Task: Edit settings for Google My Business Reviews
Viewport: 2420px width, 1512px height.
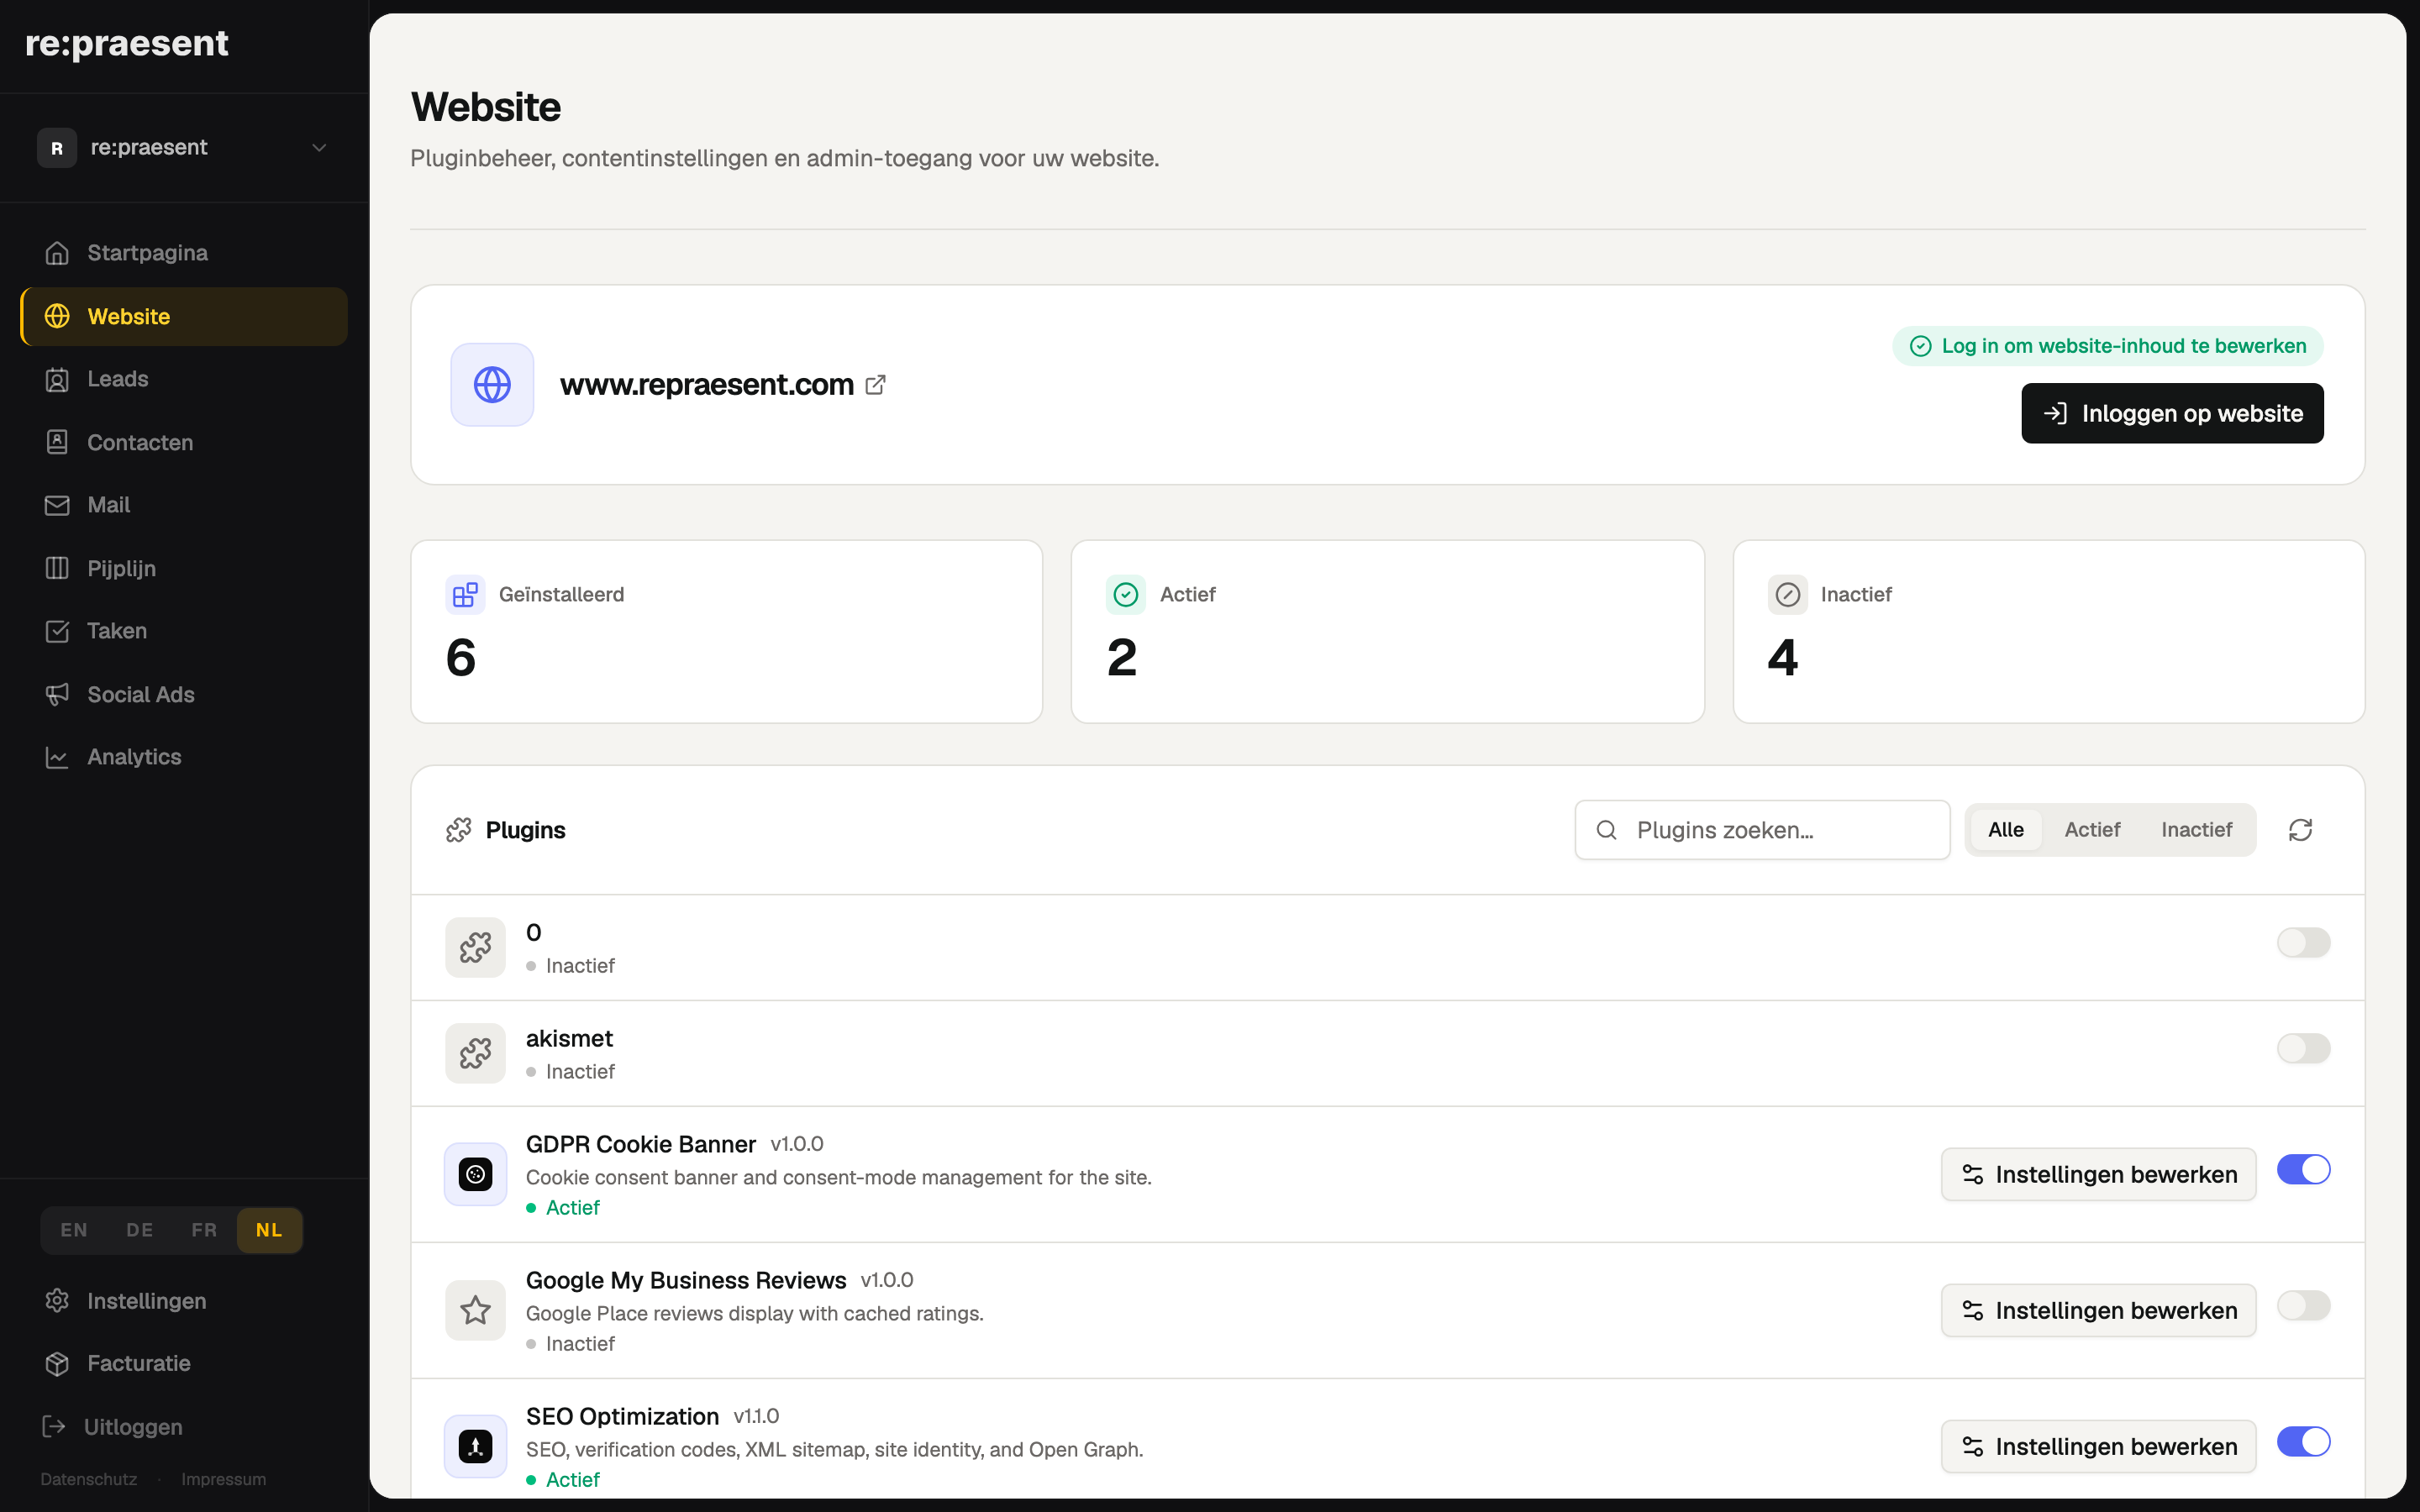Action: (x=2098, y=1310)
